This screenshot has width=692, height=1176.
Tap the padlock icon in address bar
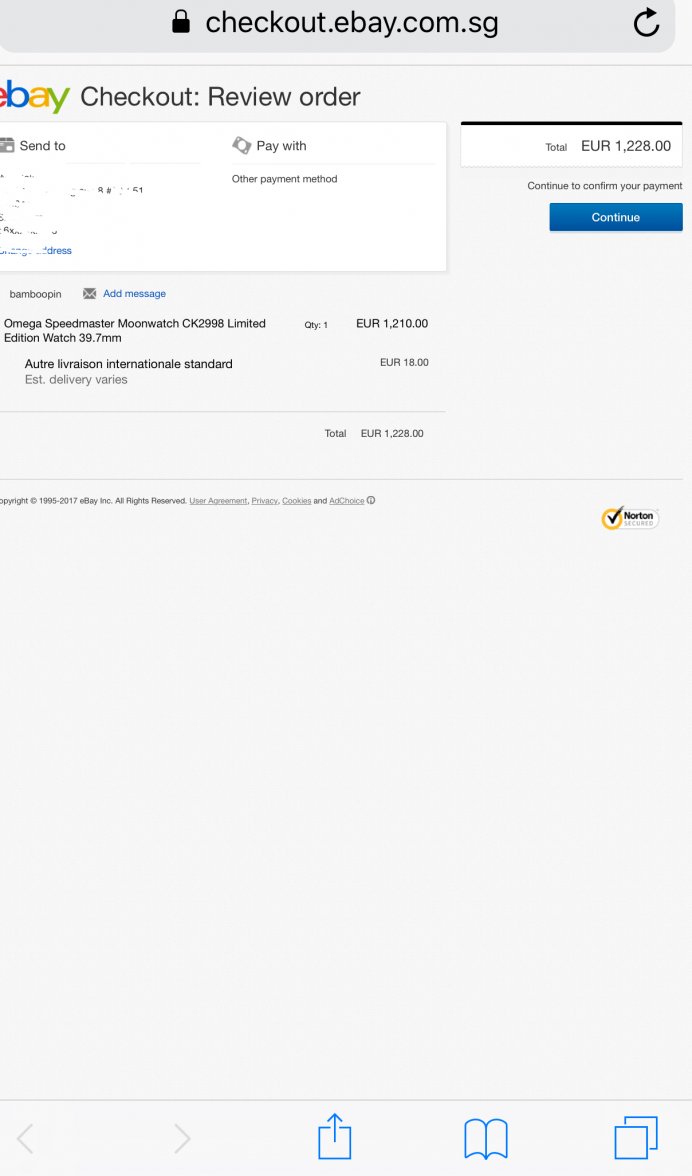tap(181, 22)
